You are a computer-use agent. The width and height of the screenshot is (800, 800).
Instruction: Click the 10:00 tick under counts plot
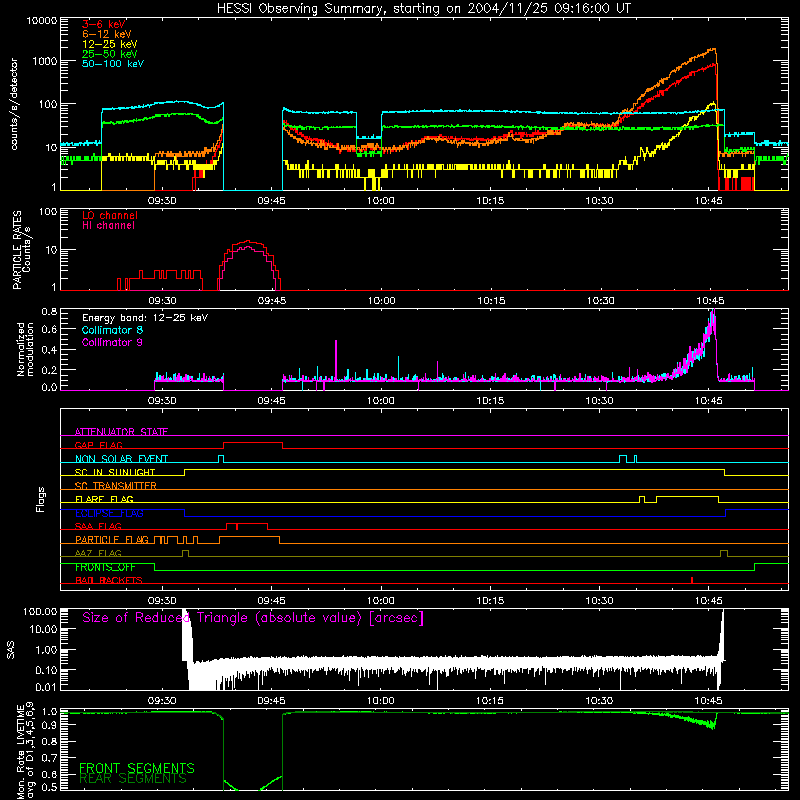coord(381,201)
